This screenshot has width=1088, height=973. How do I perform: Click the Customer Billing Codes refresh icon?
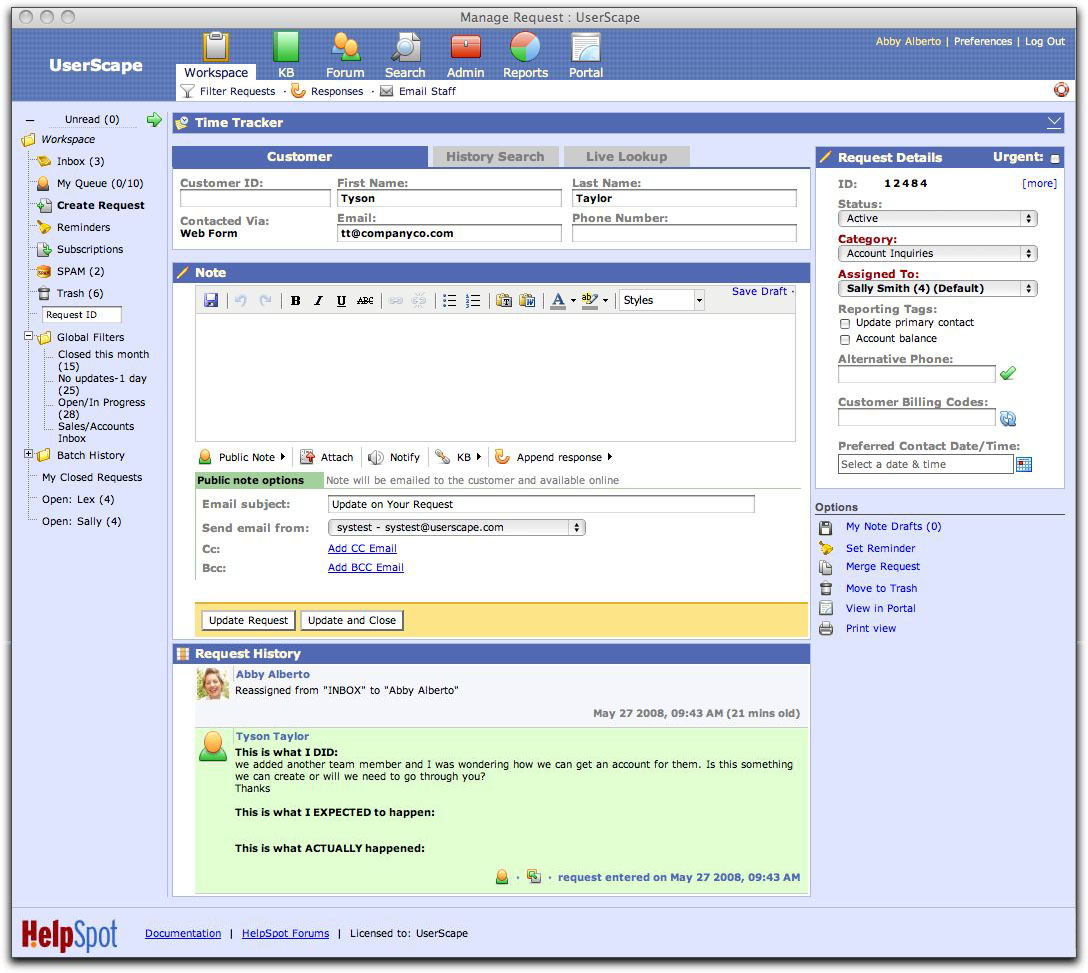tap(1008, 419)
